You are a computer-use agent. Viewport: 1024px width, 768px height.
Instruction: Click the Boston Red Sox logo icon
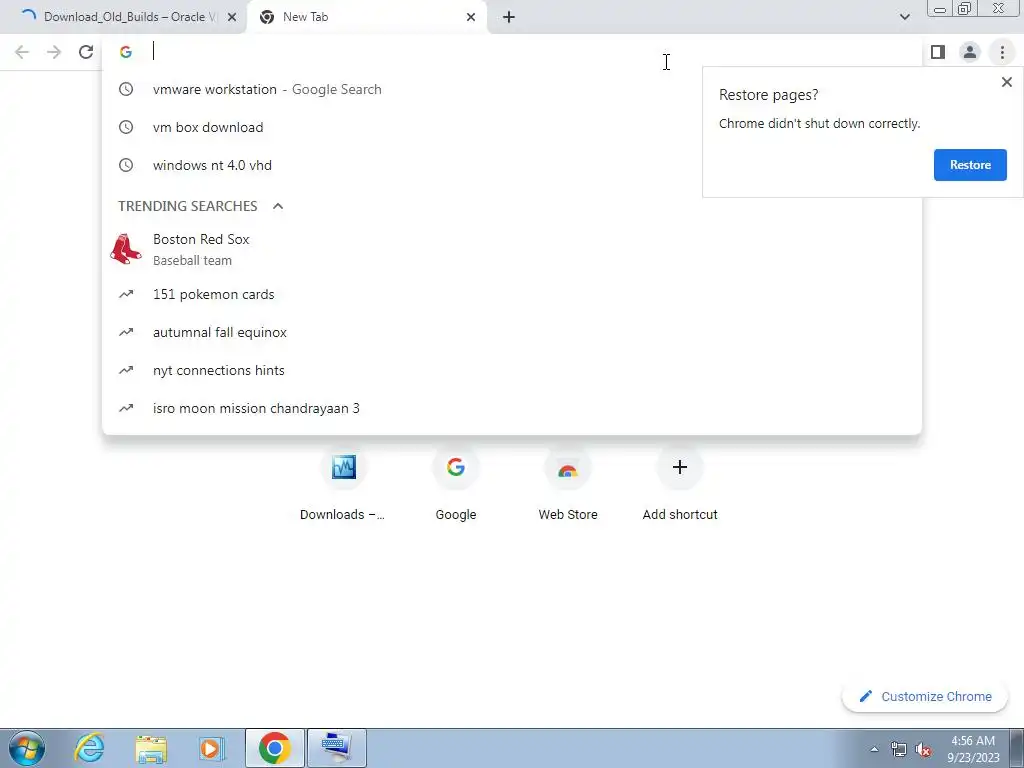(x=126, y=249)
